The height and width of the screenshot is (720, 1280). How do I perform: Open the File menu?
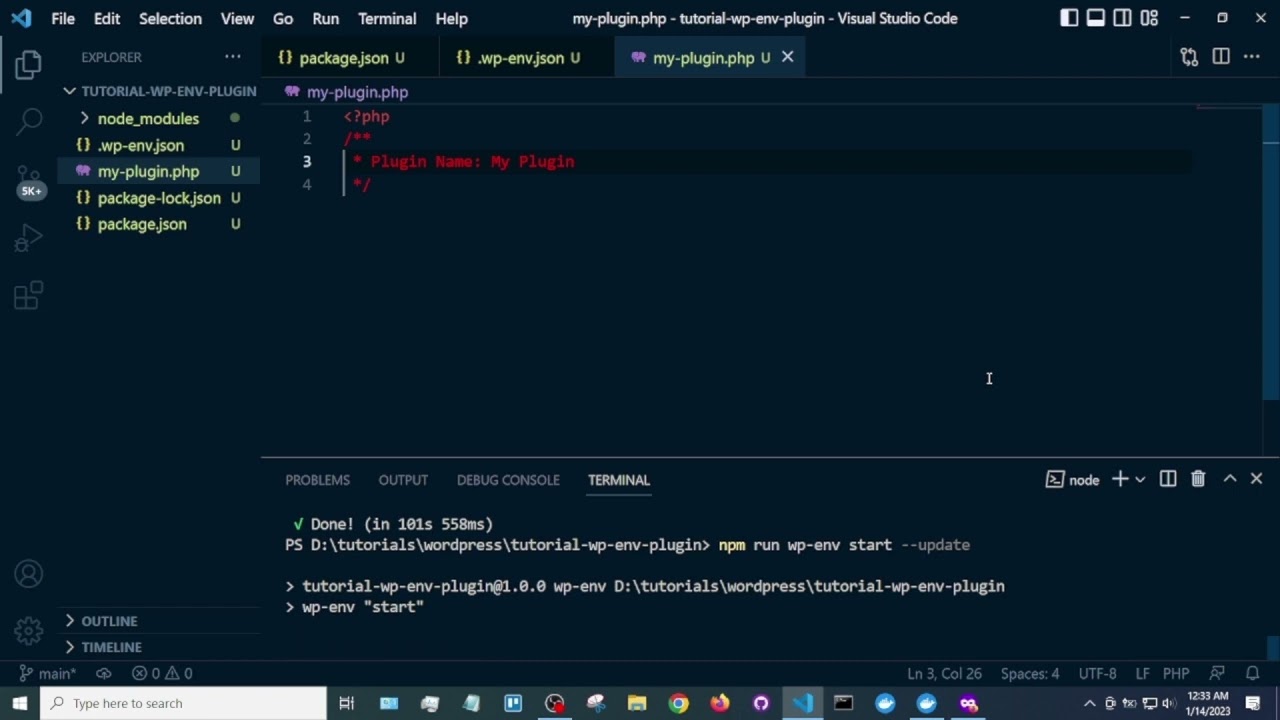pyautogui.click(x=63, y=18)
